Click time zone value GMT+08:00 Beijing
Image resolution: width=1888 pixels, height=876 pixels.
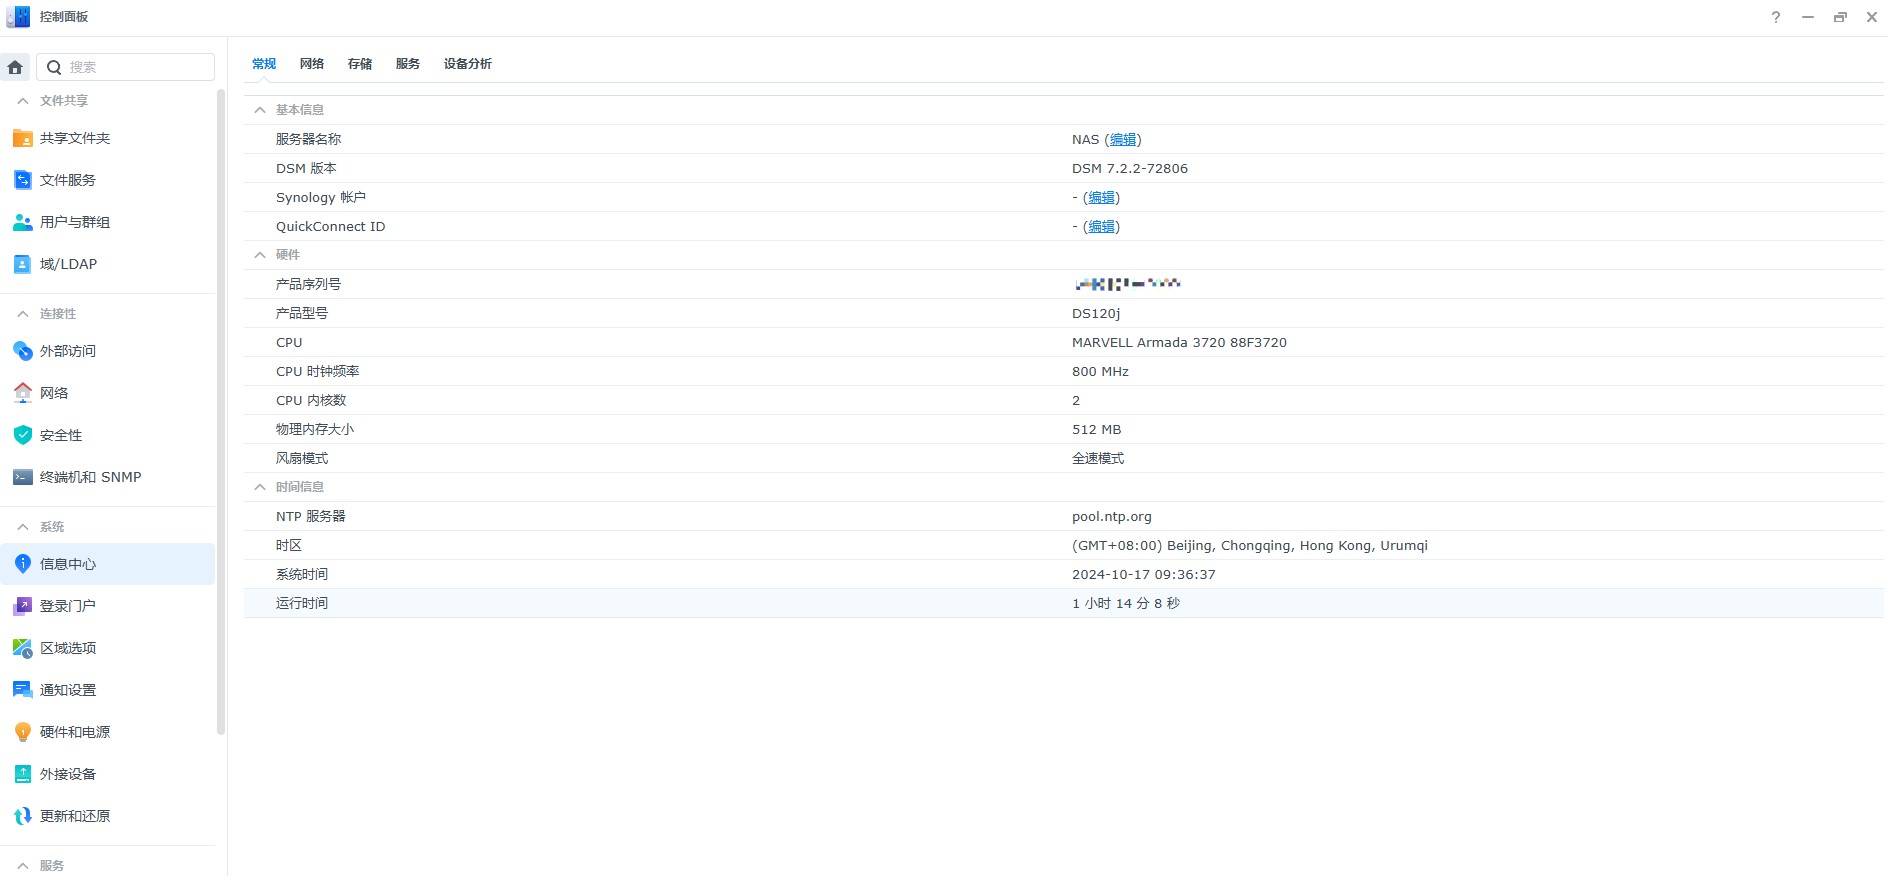click(1250, 545)
